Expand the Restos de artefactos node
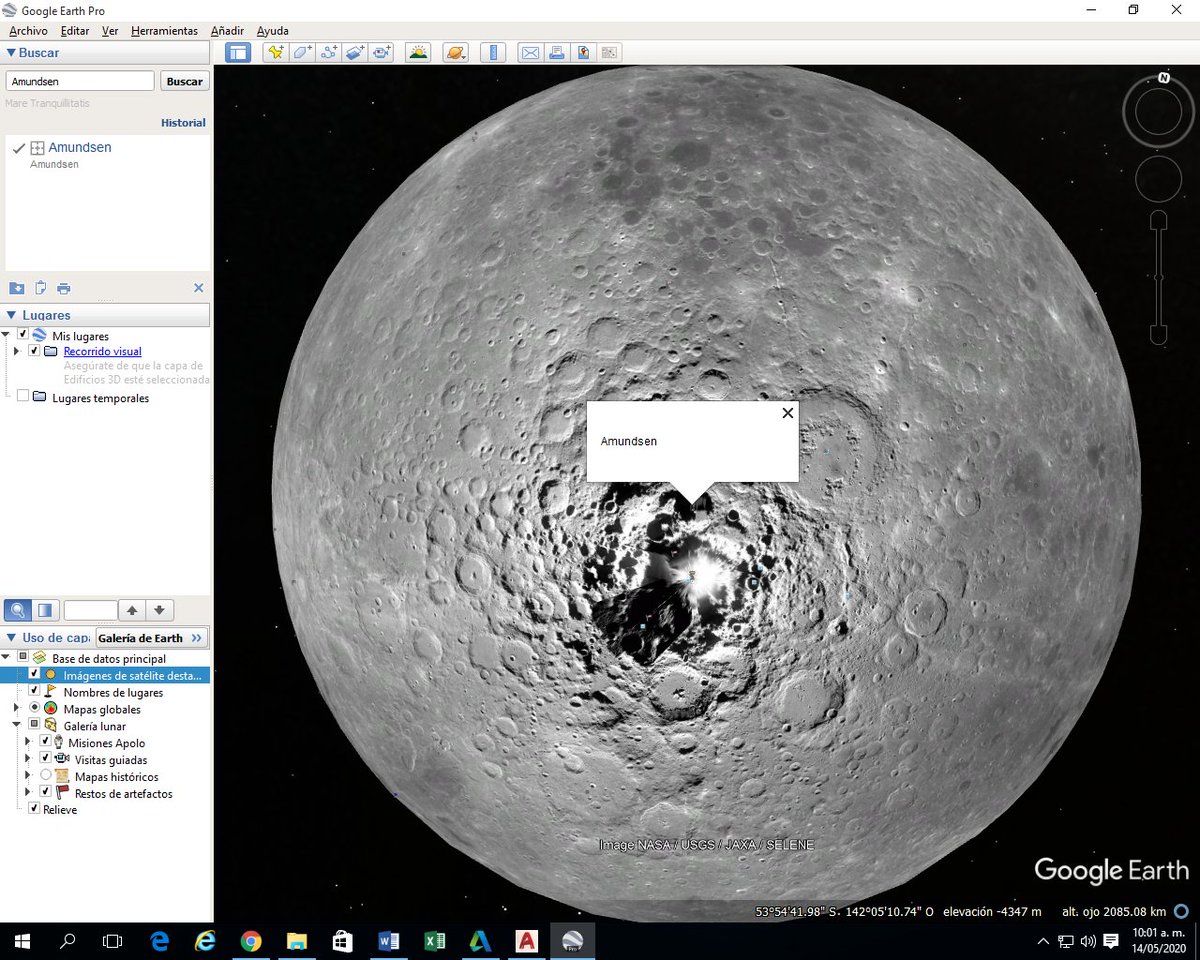The height and width of the screenshot is (960, 1200). tap(28, 792)
